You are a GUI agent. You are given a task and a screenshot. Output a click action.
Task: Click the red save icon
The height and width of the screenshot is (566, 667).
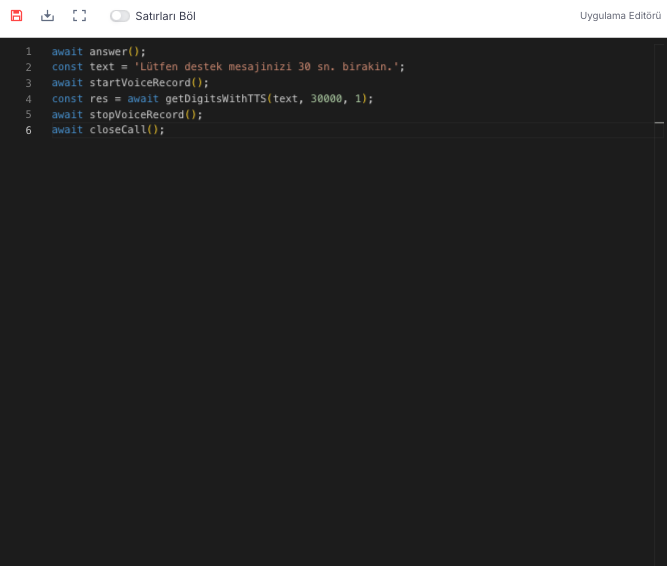pos(17,16)
